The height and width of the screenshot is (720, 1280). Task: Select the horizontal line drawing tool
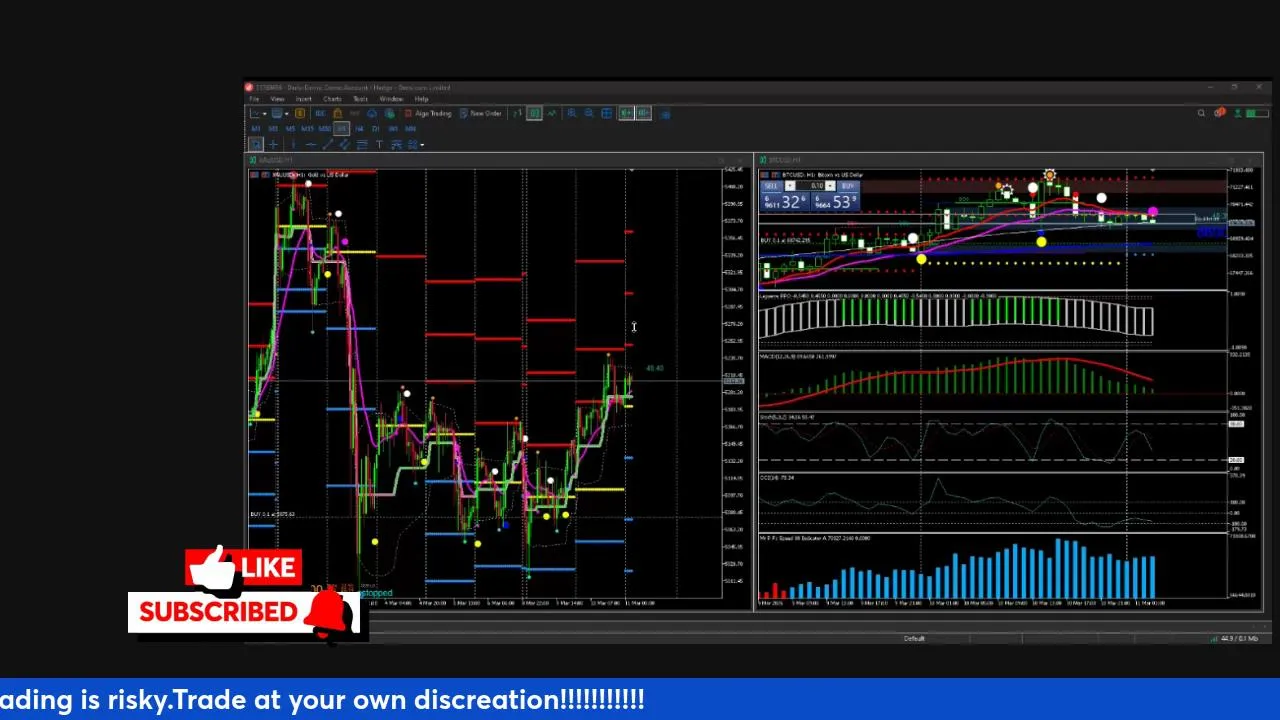(x=311, y=144)
